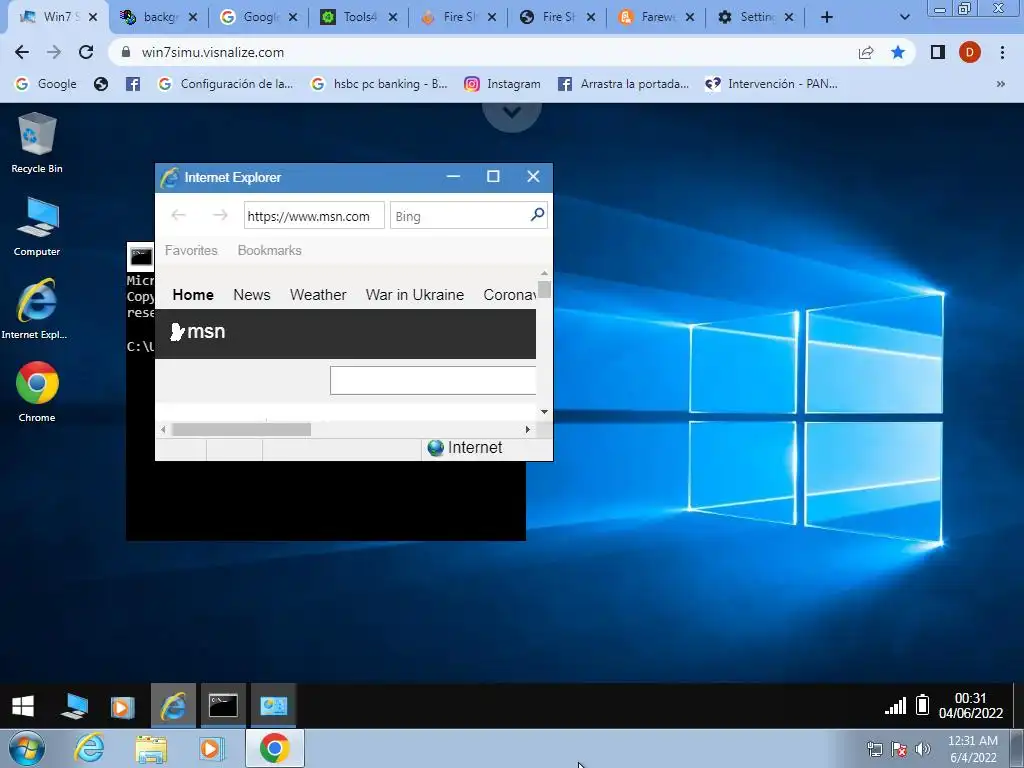Go forward in Internet Explorer window
Screen dimensions: 1024x768
click(x=220, y=215)
